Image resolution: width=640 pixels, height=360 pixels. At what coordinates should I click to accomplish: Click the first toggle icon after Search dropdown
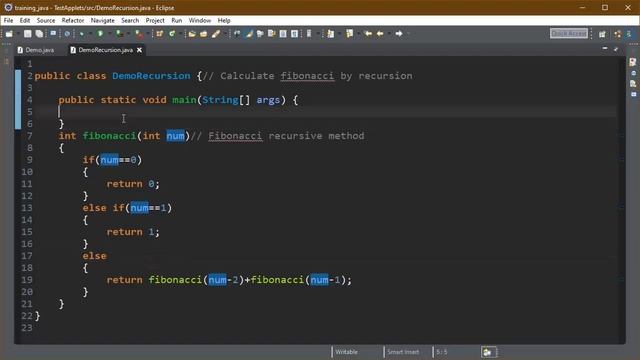(x=237, y=33)
